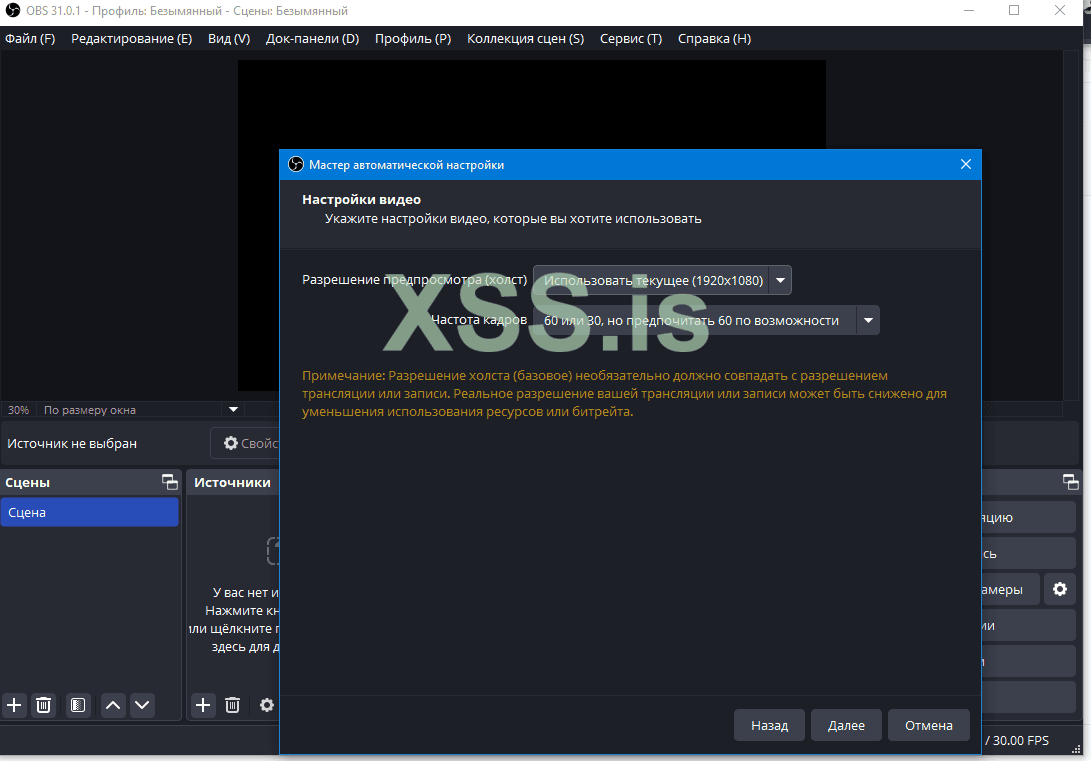This screenshot has height=761, width=1091.
Task: Undock the controls panel icon on right
Action: 1071,481
